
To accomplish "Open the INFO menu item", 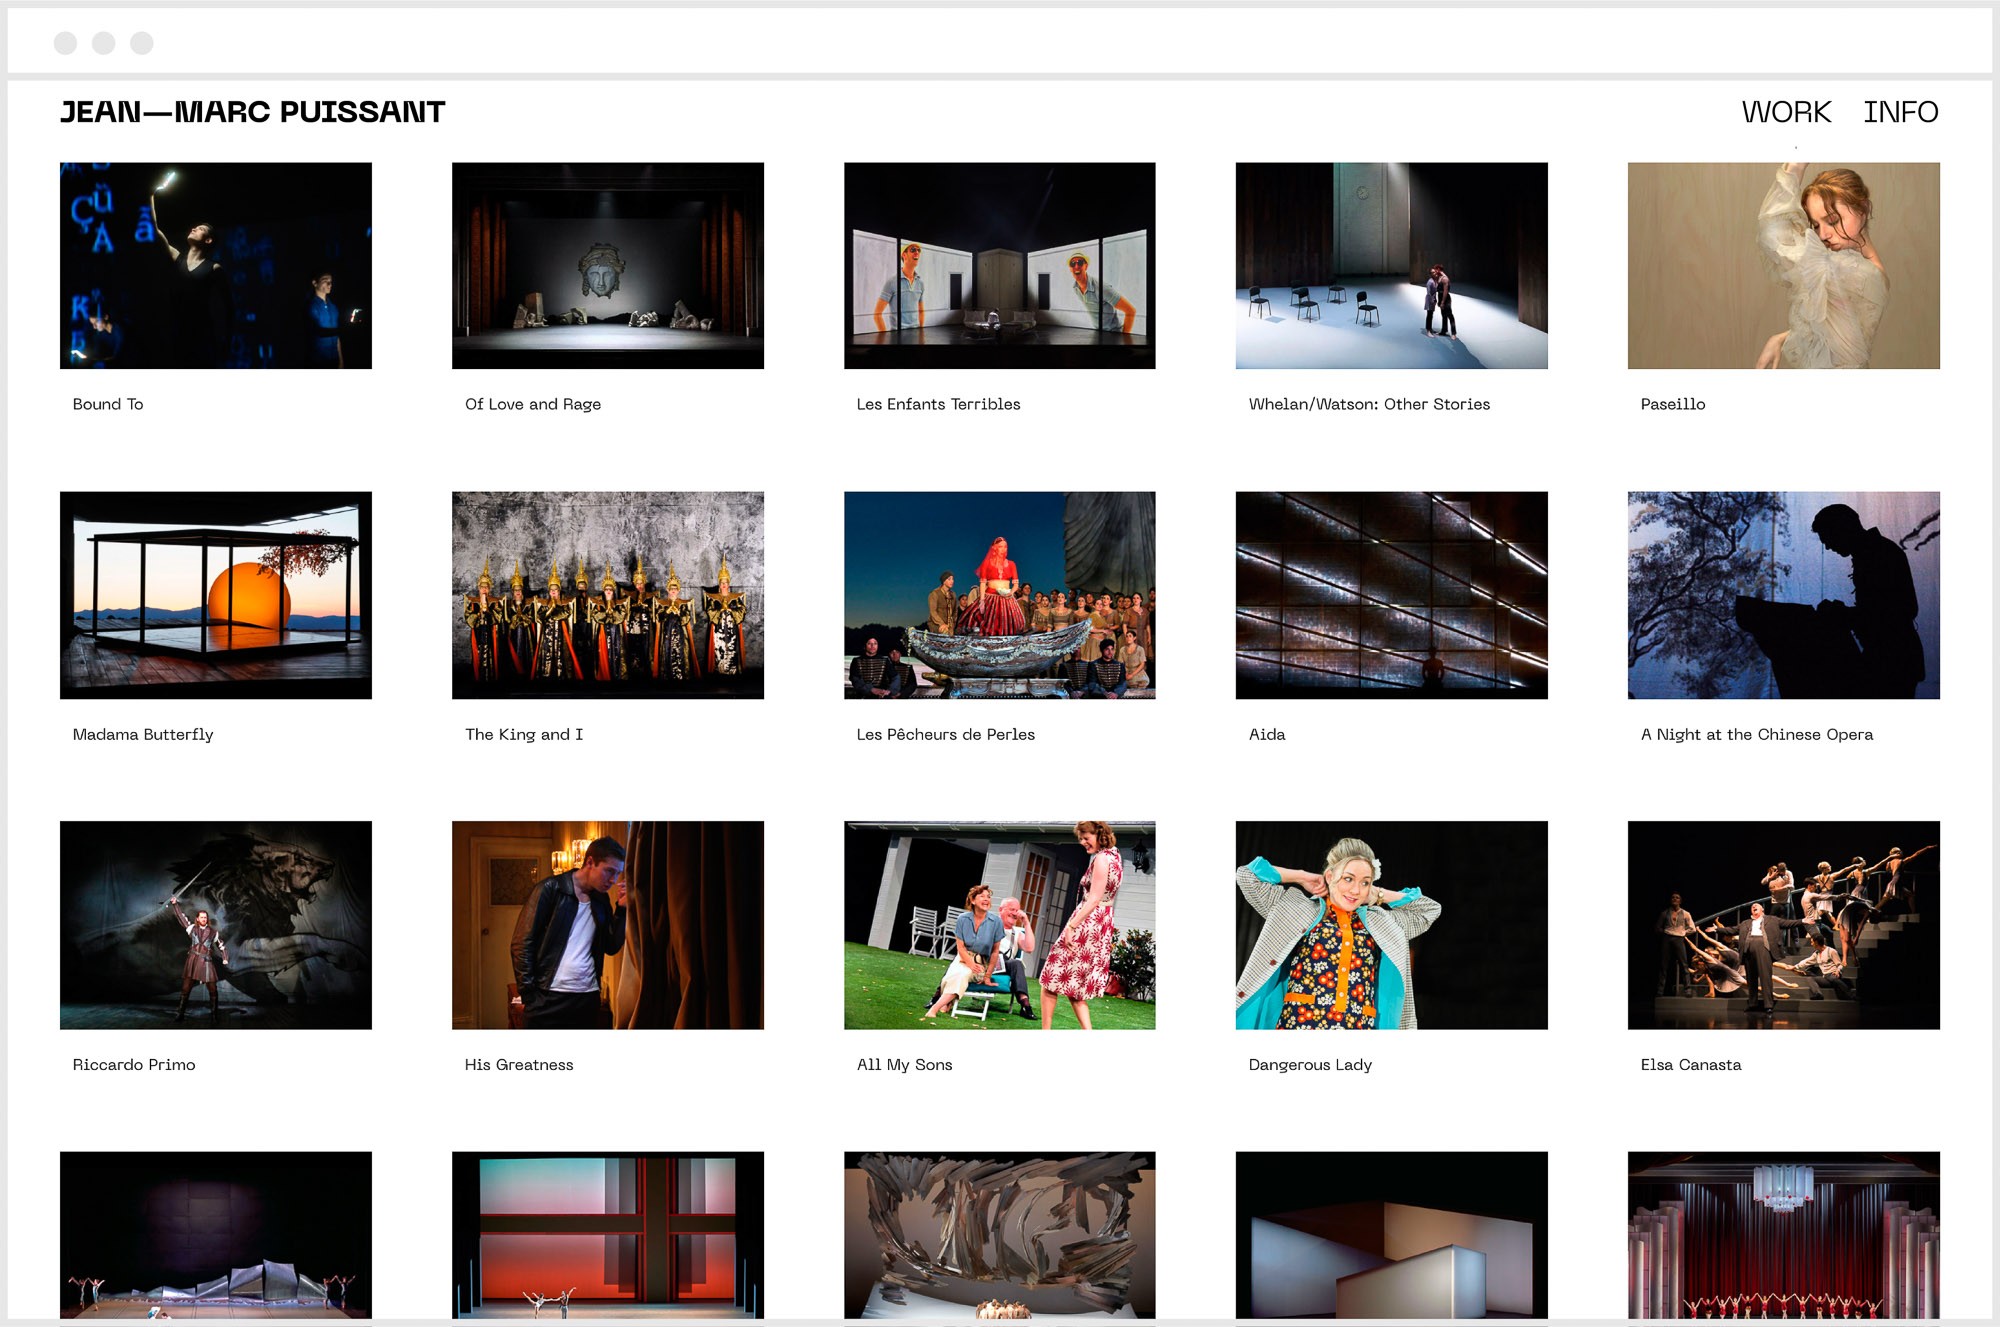I will 1900,112.
